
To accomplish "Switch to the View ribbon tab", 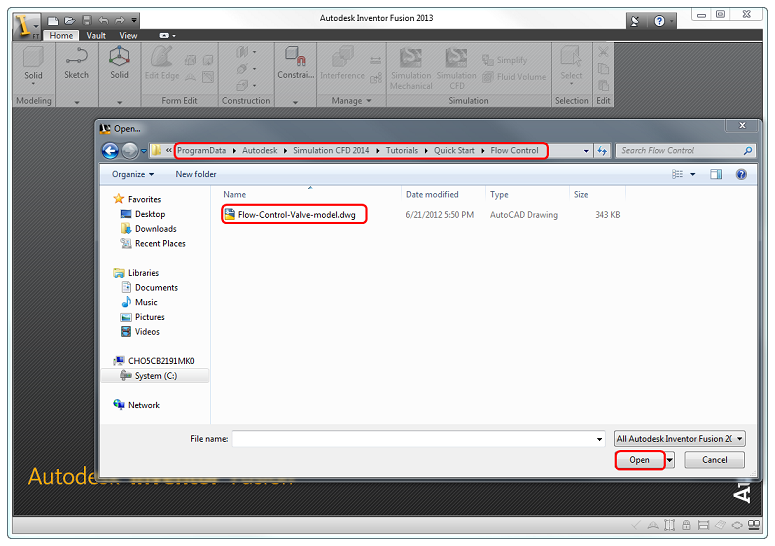I will [x=128, y=36].
